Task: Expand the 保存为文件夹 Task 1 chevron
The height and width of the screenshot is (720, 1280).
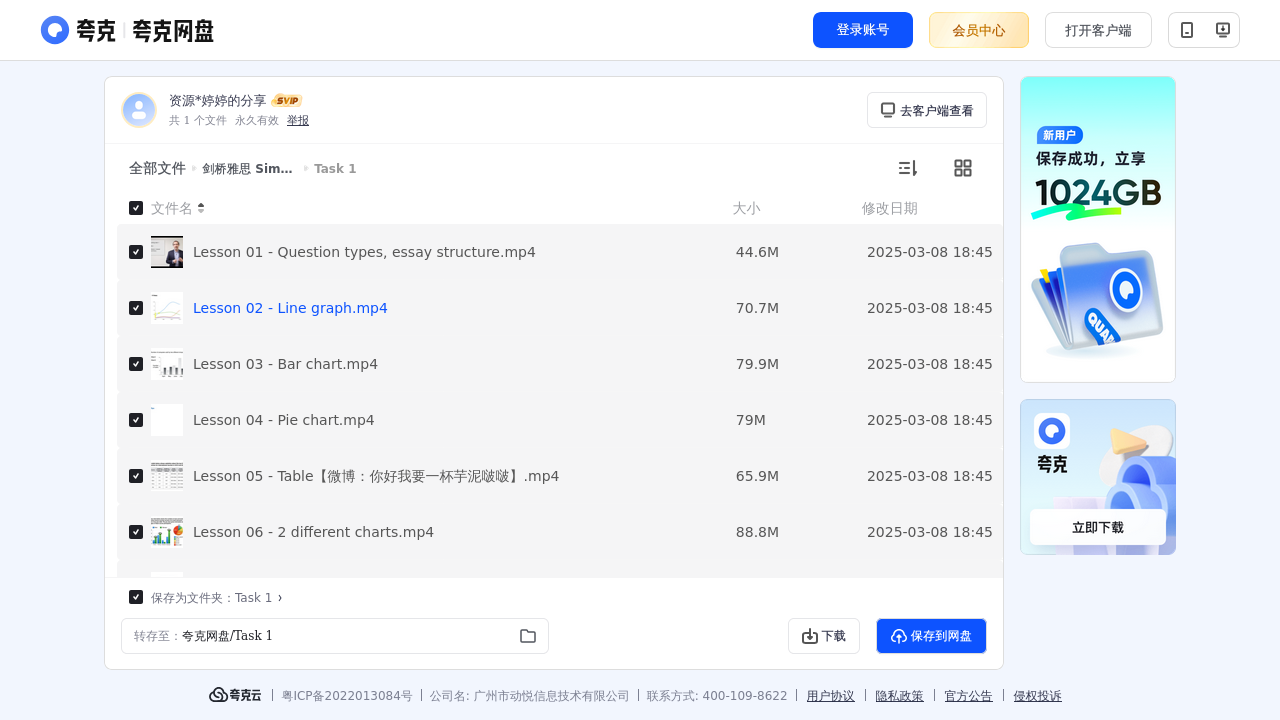Action: (x=280, y=598)
